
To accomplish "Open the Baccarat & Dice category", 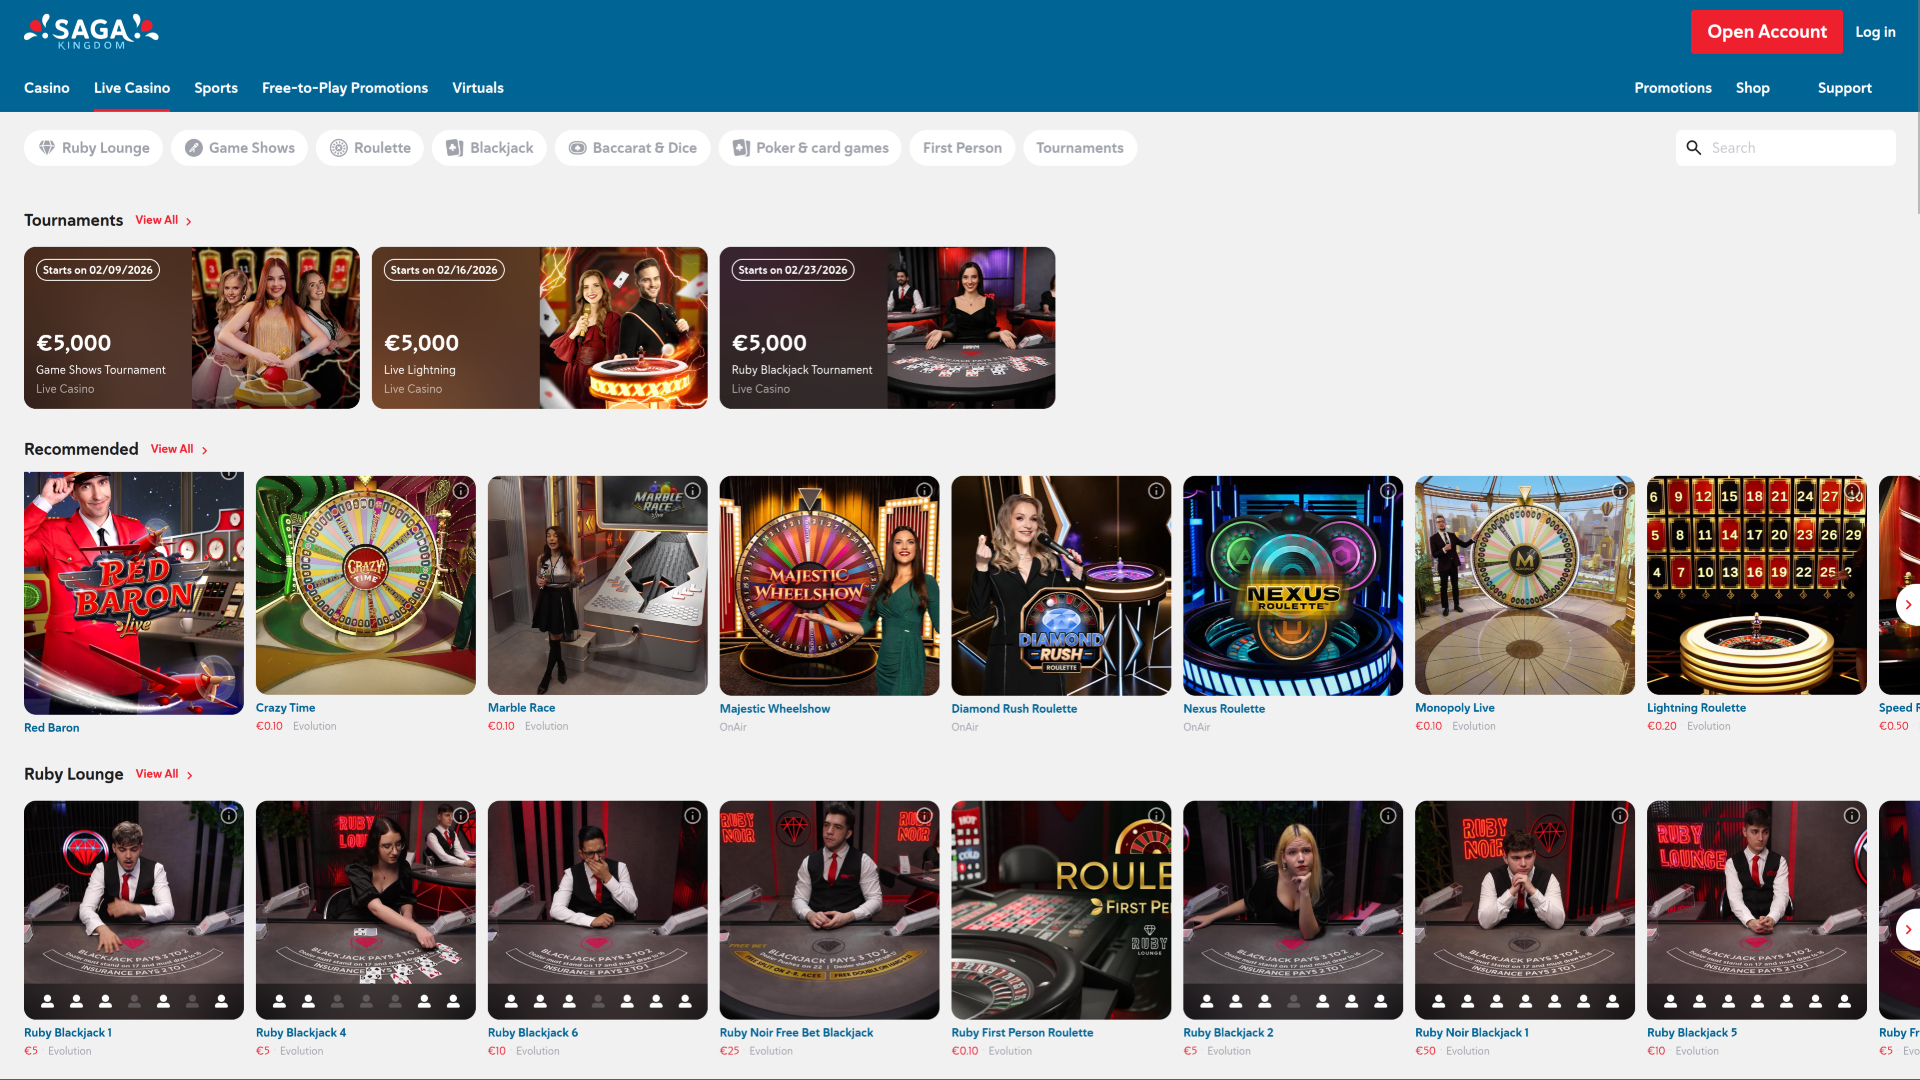I will 632,147.
